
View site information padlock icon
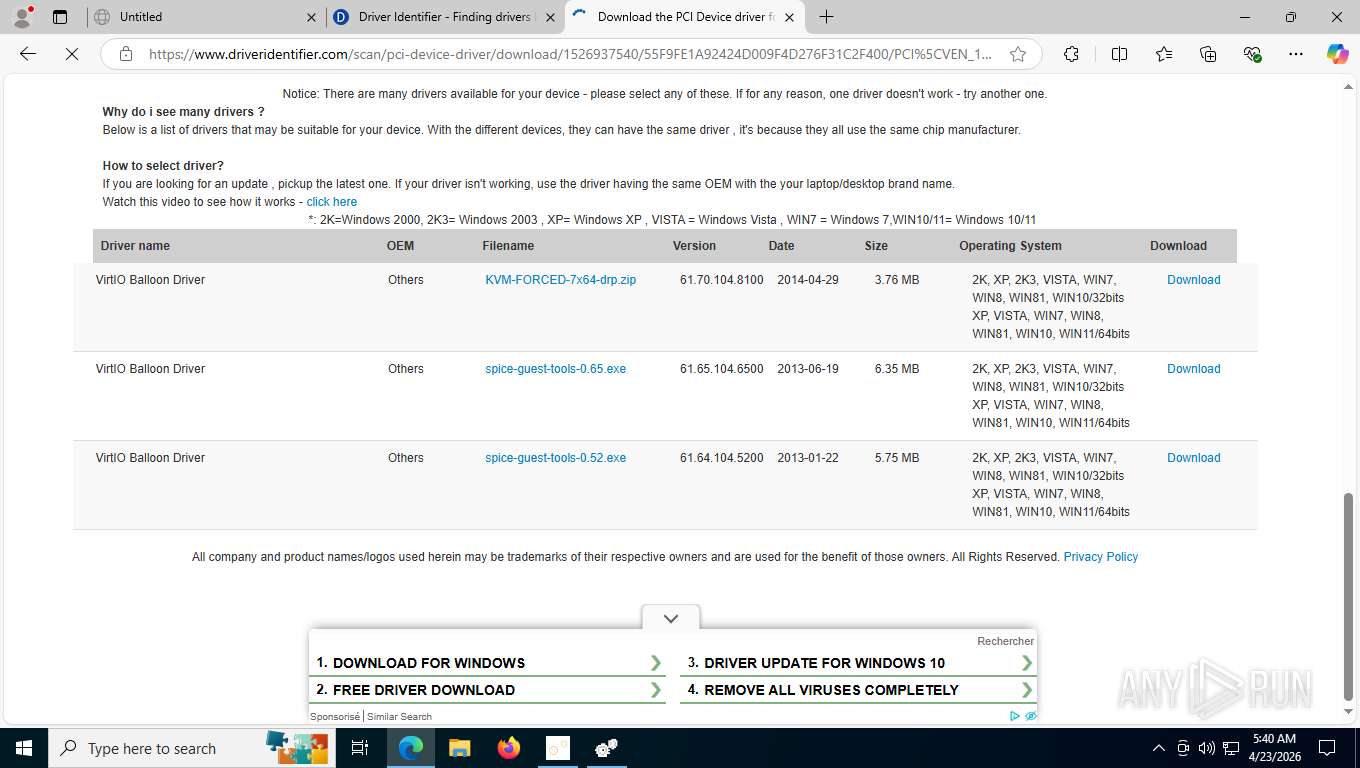[x=126, y=54]
